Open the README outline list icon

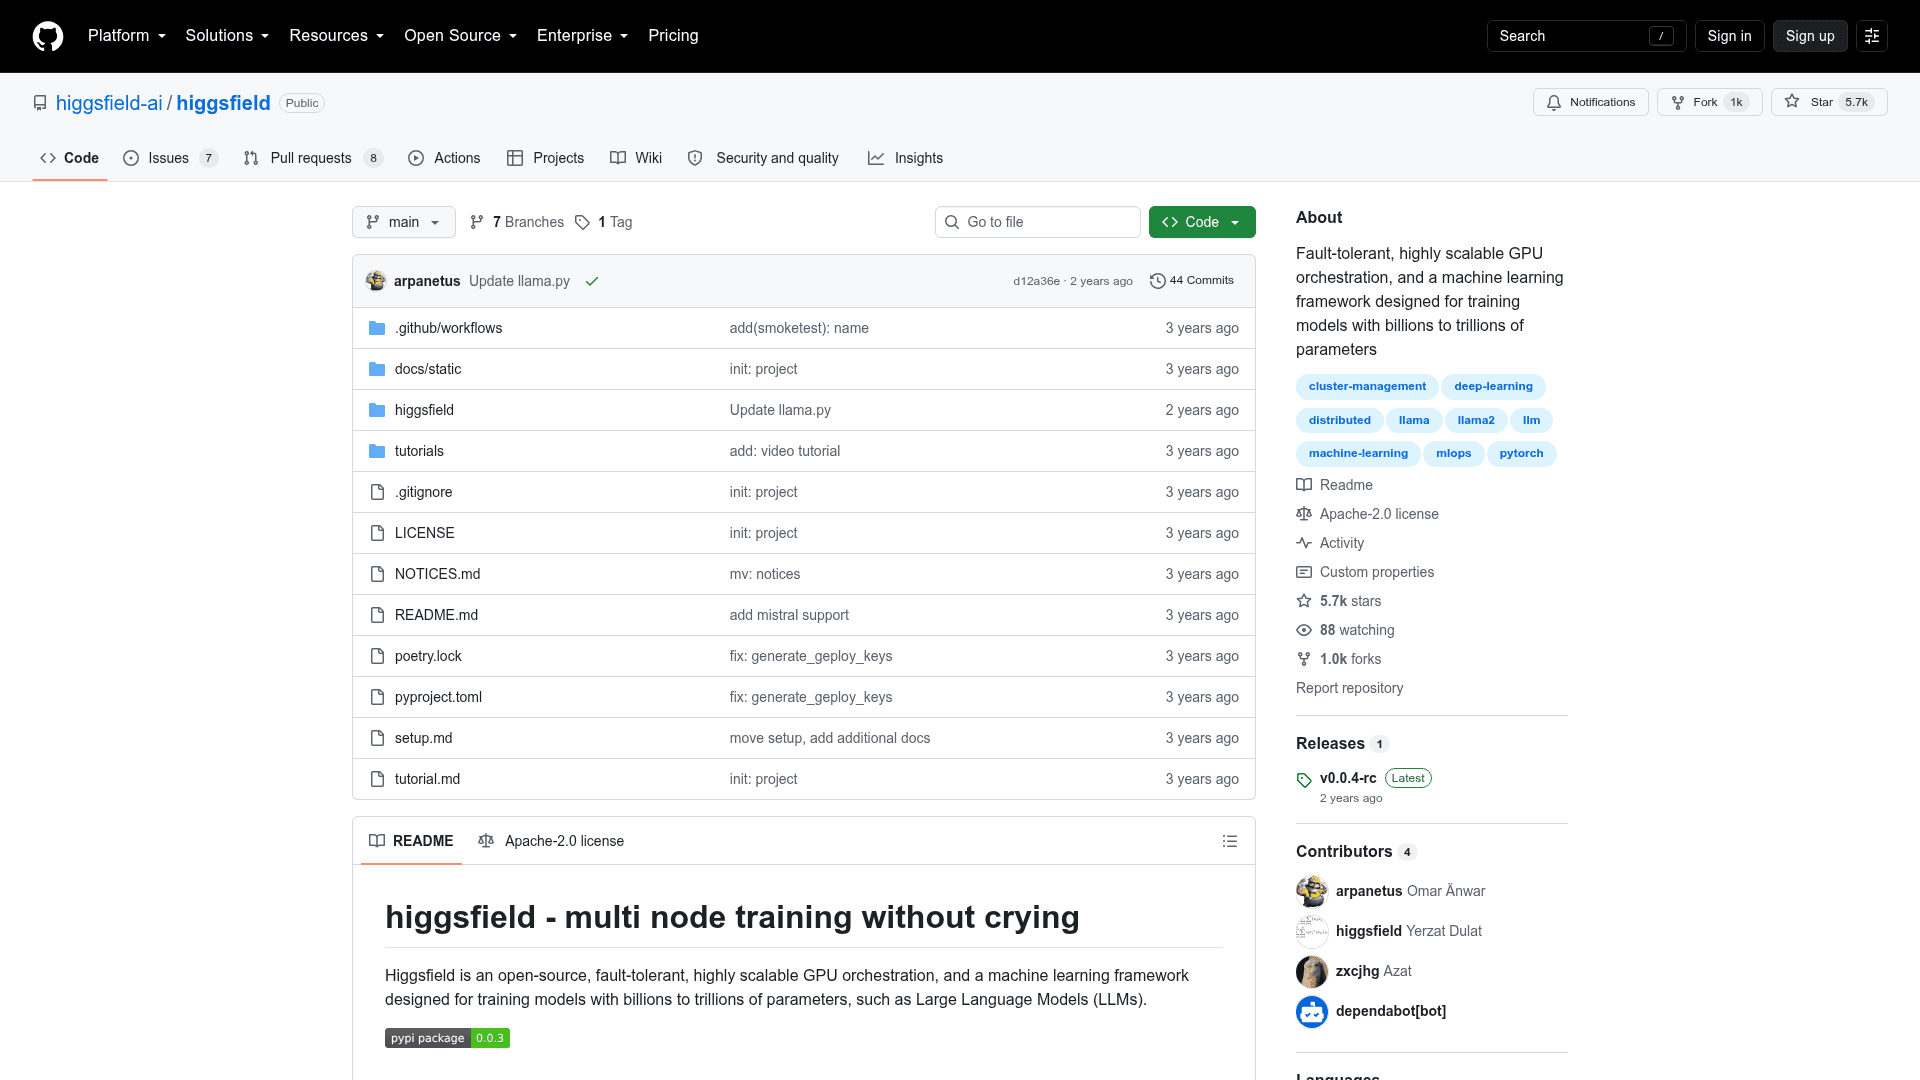pos(1230,841)
